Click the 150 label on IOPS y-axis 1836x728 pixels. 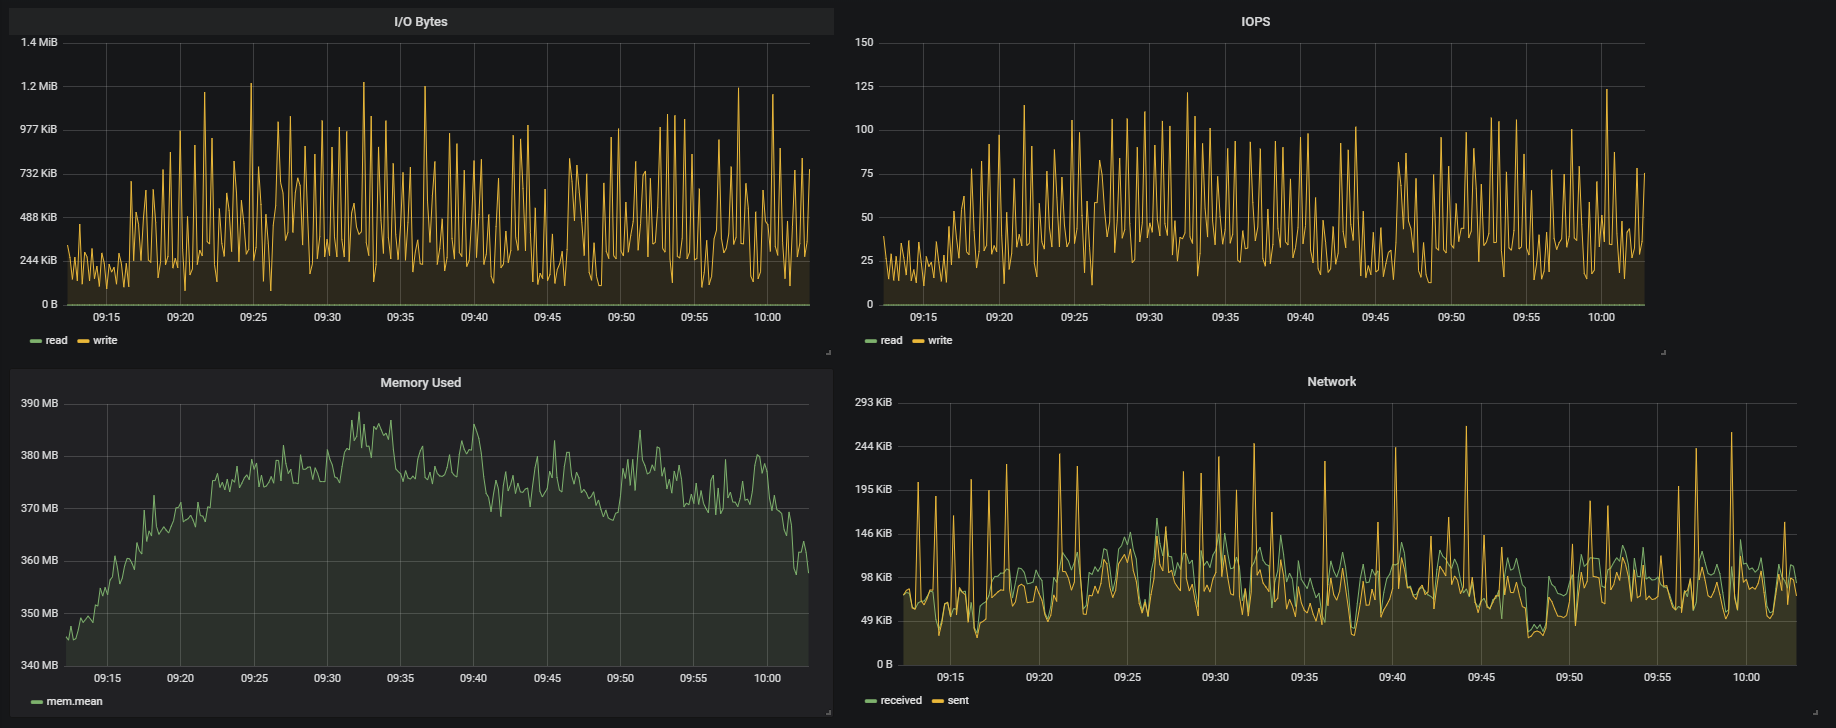point(864,43)
